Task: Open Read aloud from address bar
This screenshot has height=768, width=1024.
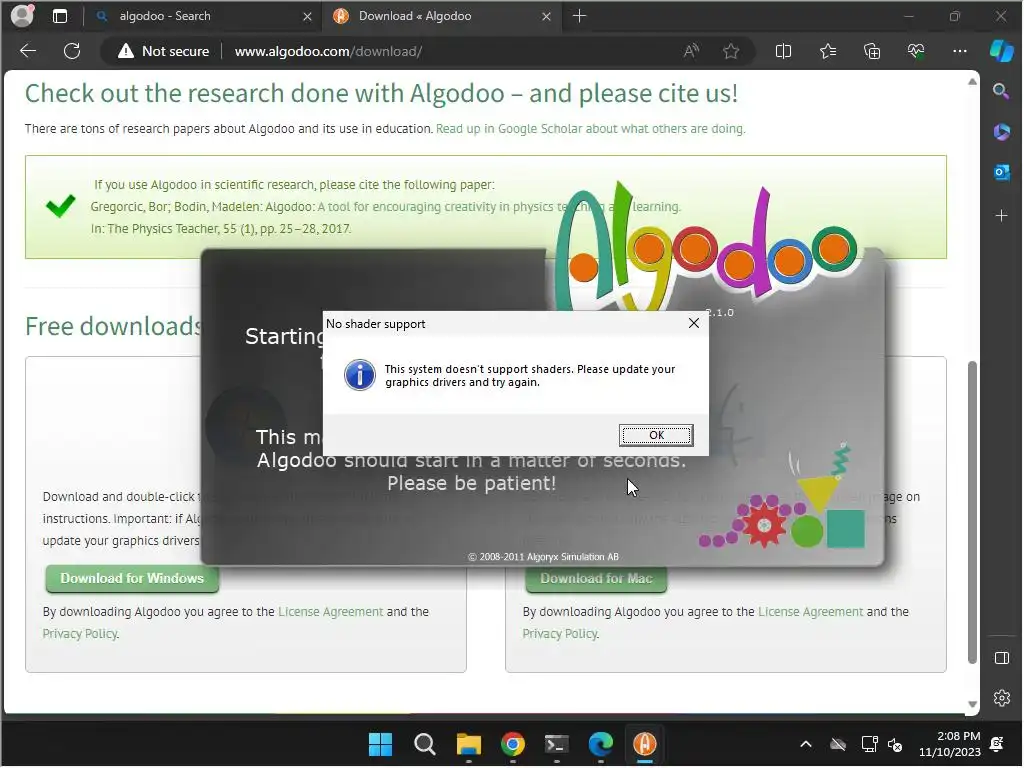Action: coord(691,51)
